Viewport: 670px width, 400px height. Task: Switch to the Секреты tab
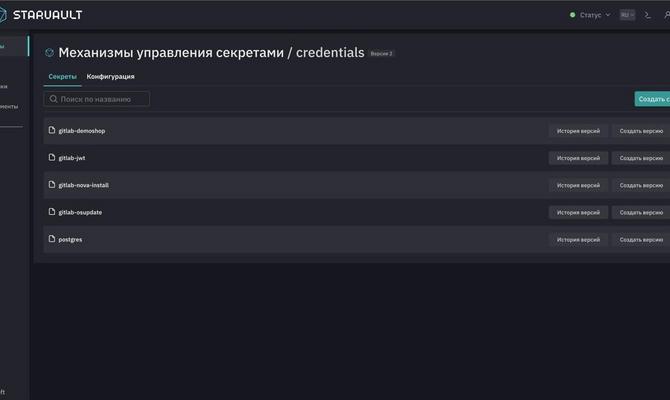coord(63,76)
